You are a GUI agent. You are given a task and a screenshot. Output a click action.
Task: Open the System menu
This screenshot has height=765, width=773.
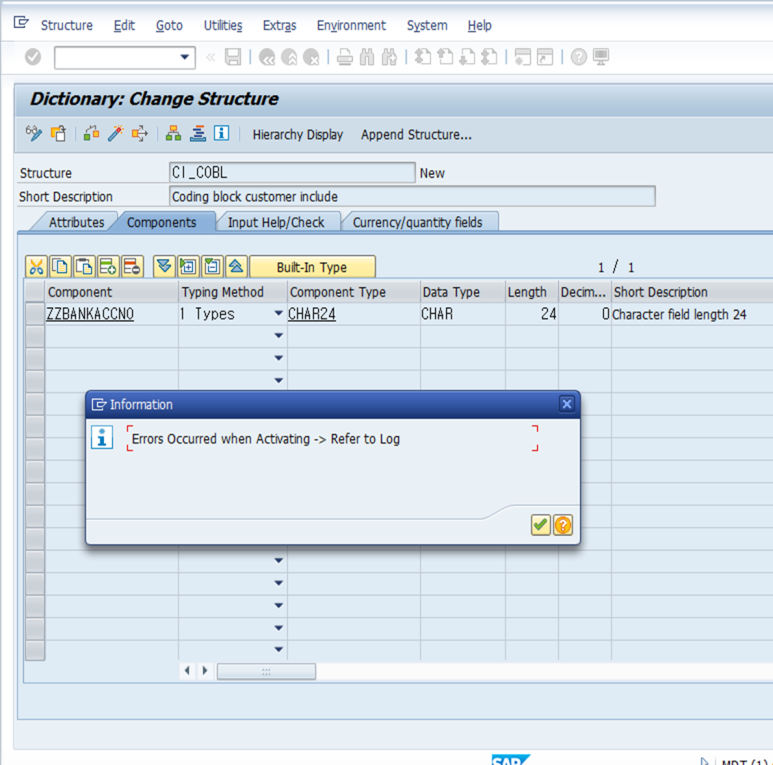pos(427,25)
